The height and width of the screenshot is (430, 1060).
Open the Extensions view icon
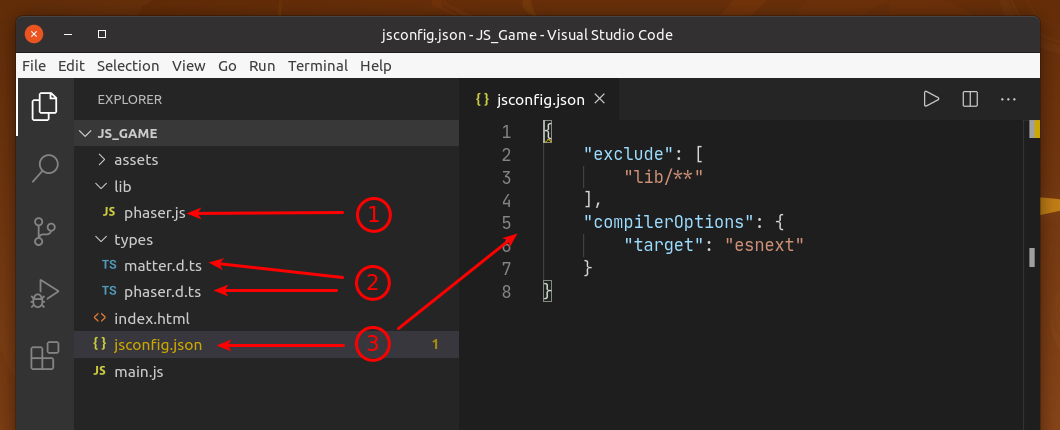(x=45, y=357)
